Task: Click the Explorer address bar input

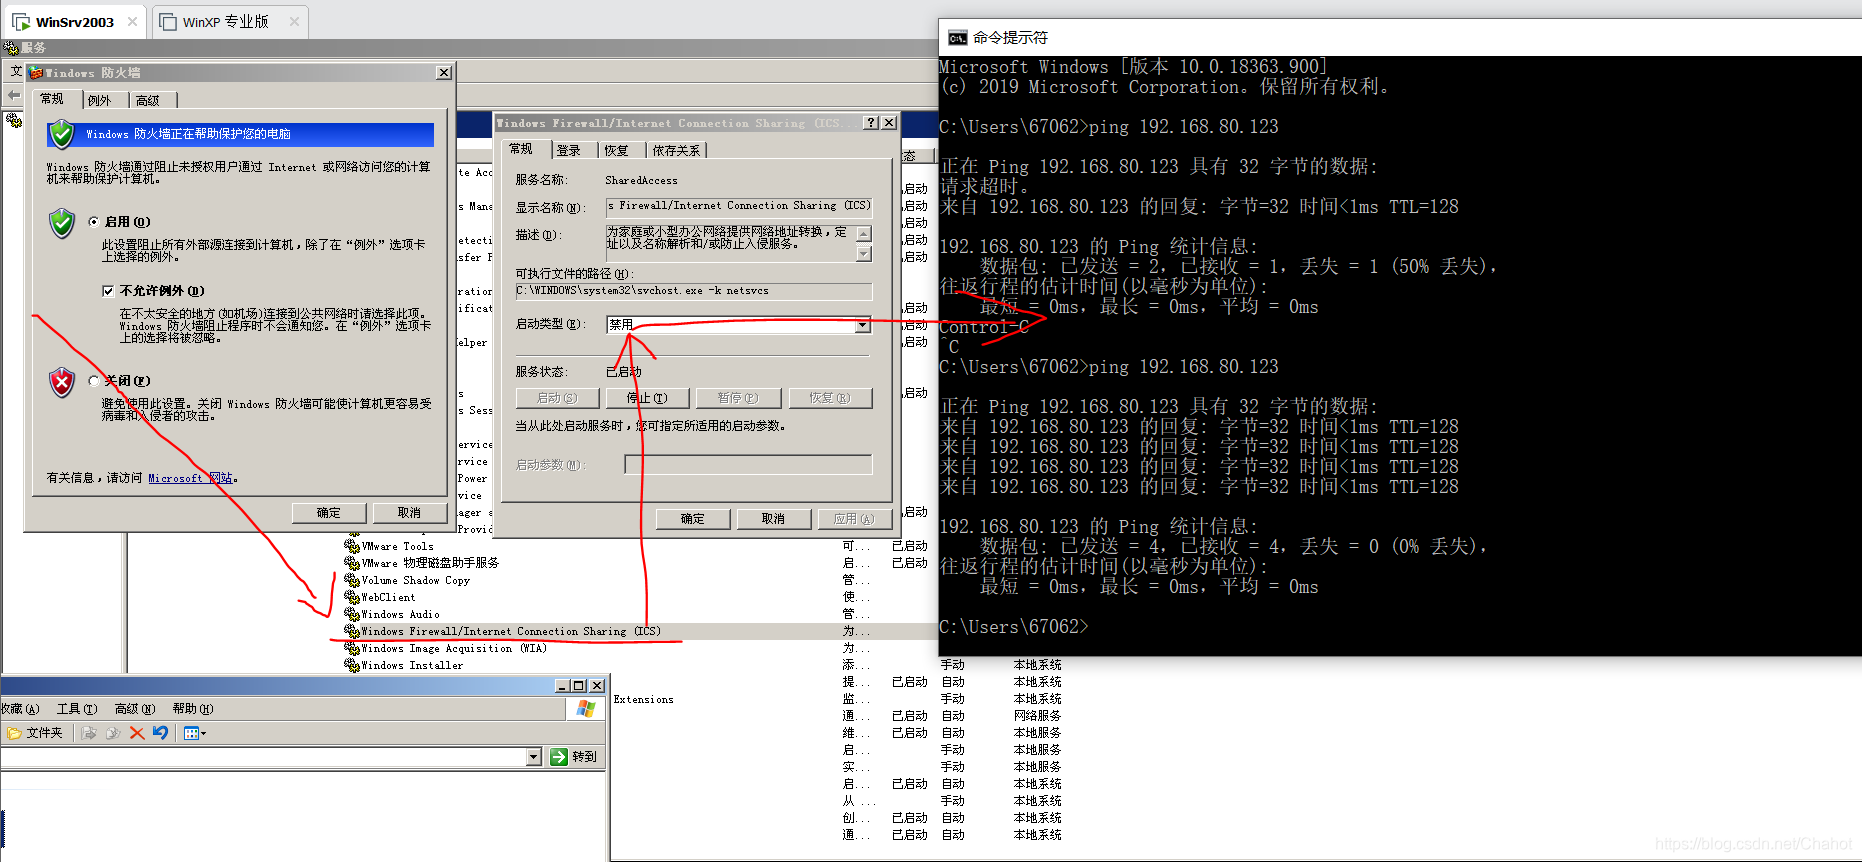Action: click(264, 757)
